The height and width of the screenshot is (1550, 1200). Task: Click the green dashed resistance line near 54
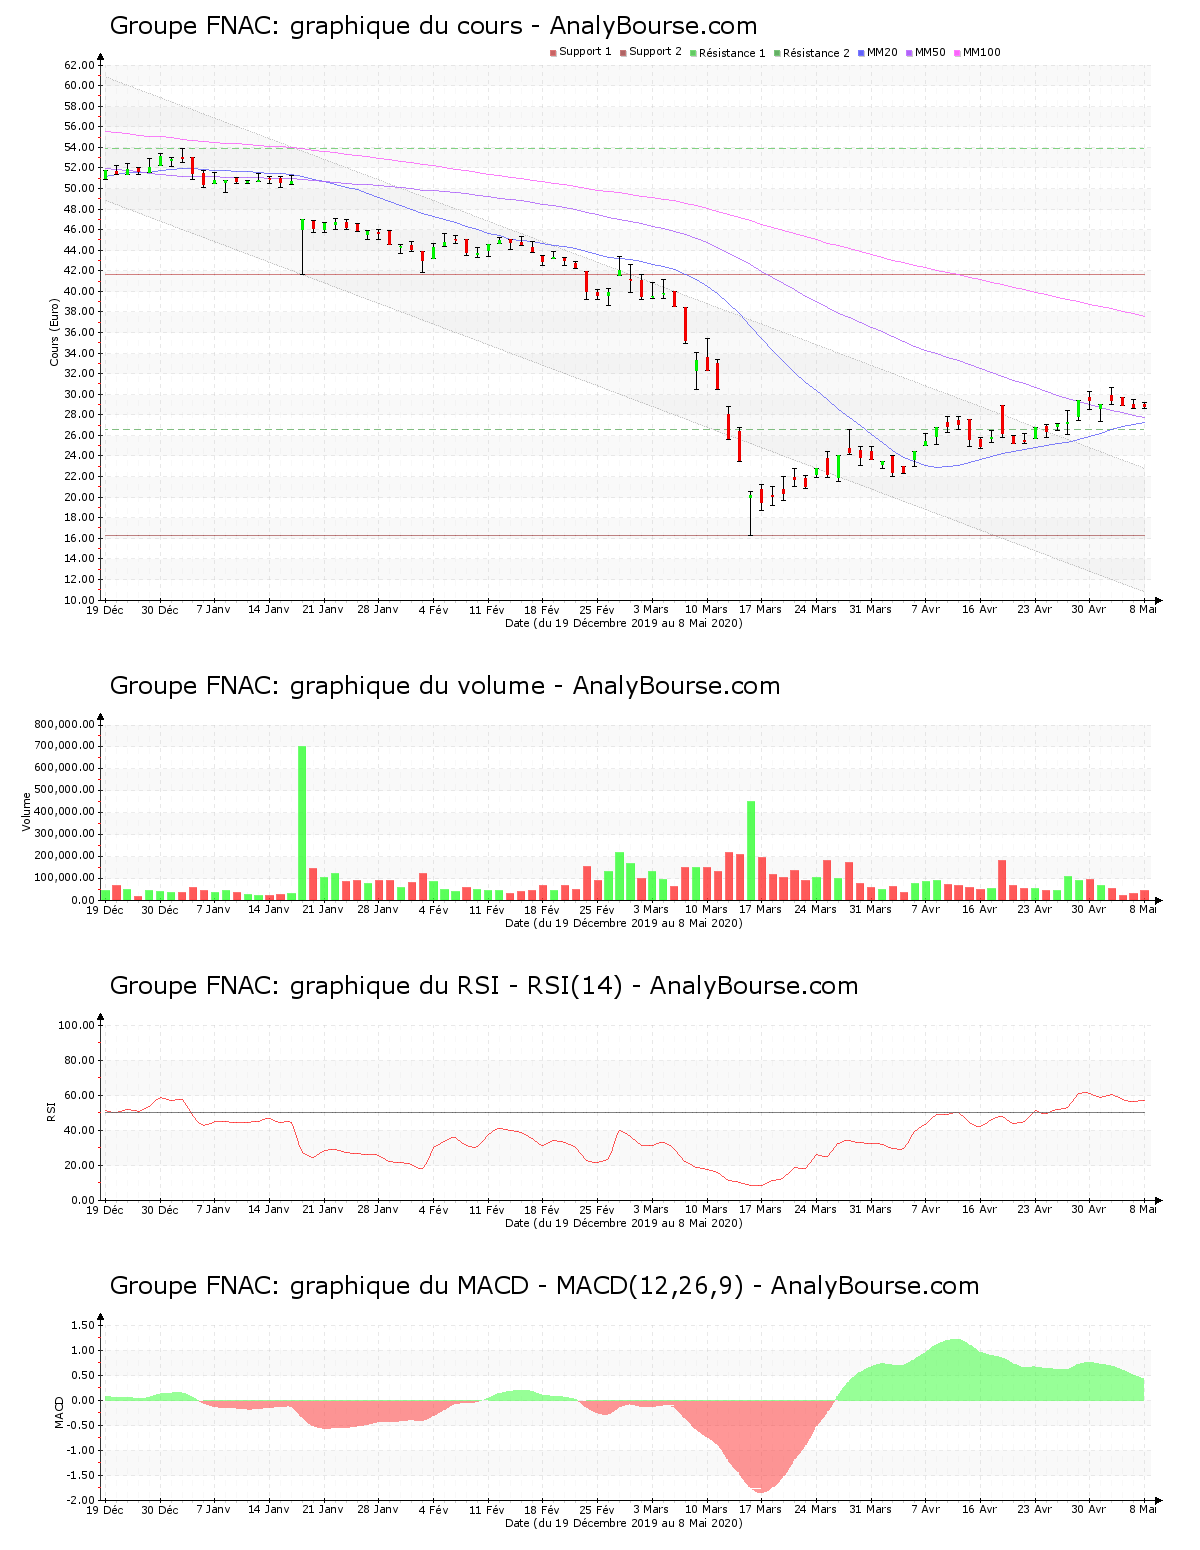coord(625,148)
